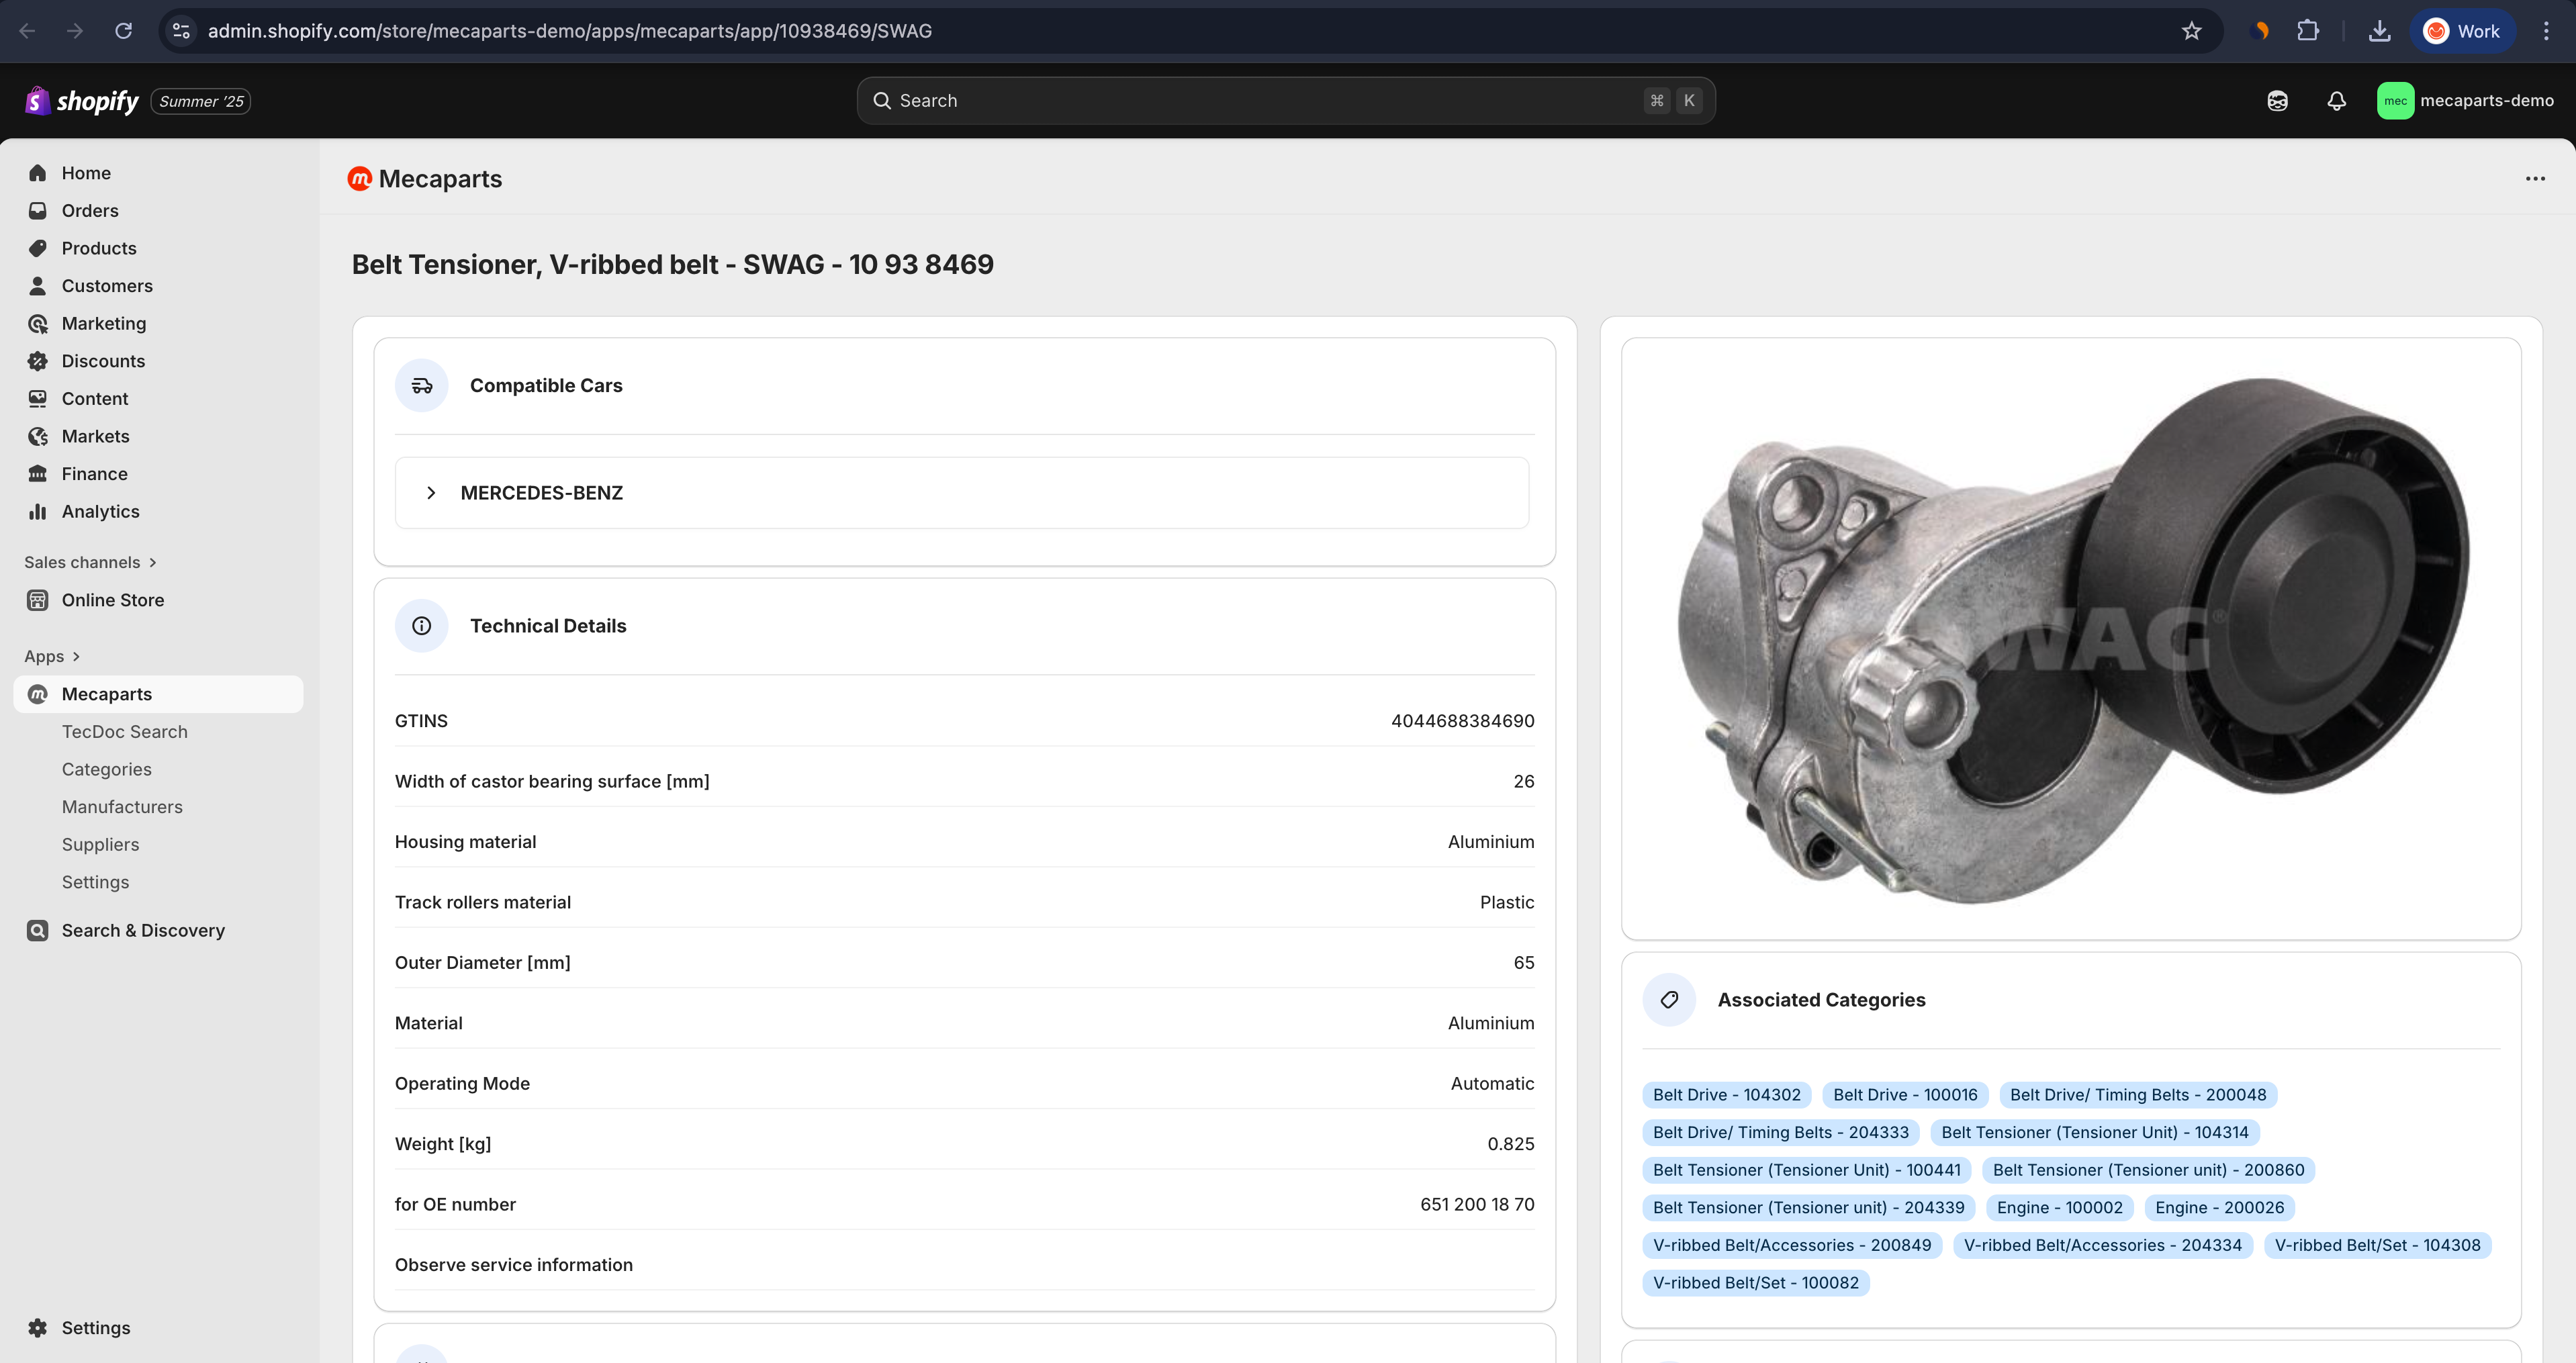Open TecDoc Search in the sidebar

click(x=124, y=732)
